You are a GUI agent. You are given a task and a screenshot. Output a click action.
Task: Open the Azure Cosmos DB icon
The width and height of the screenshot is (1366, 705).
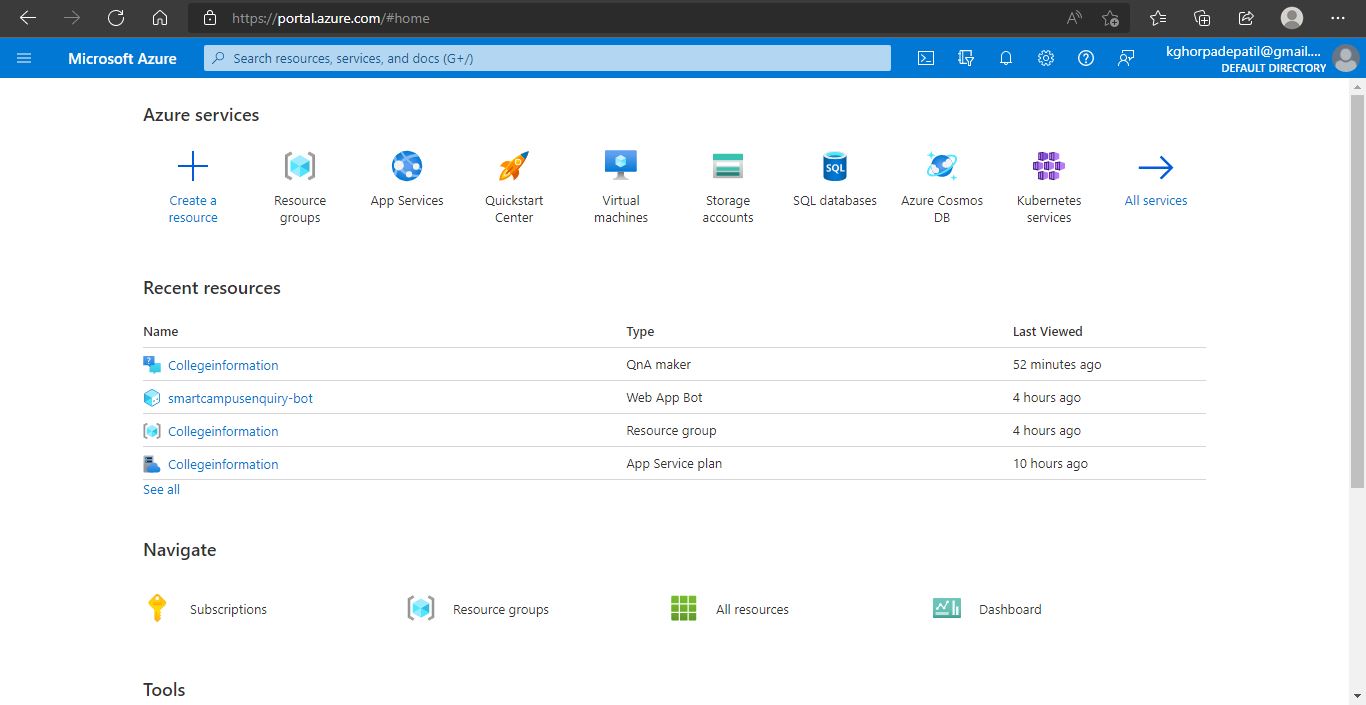click(942, 166)
